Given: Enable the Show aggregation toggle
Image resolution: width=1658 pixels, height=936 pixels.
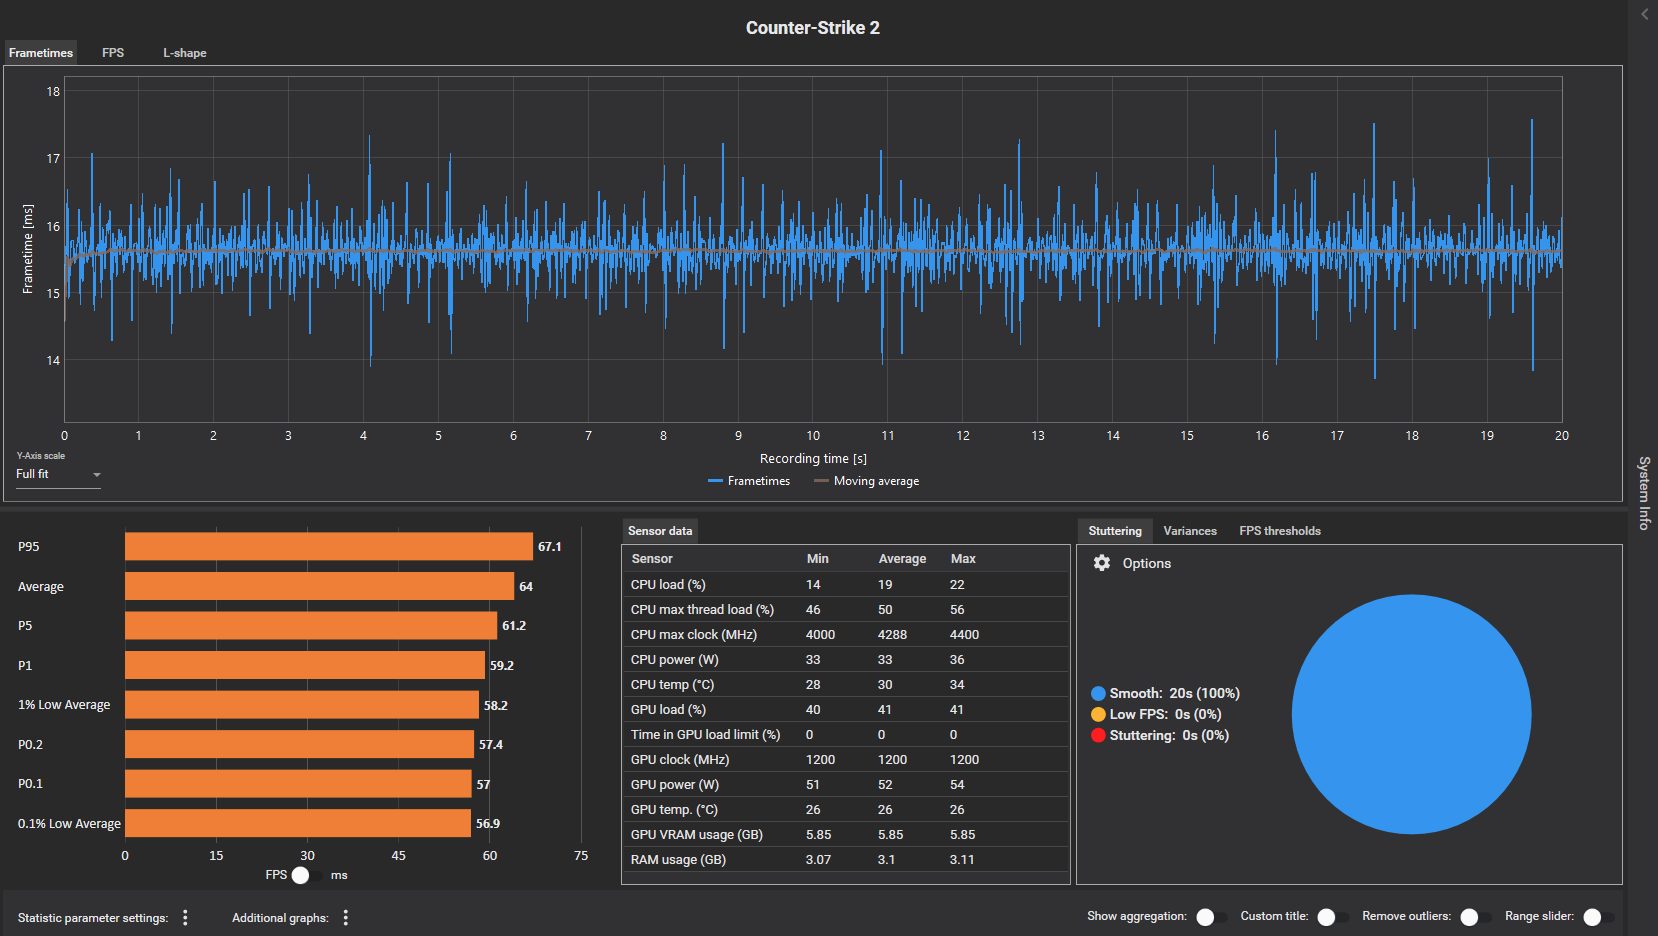Looking at the screenshot, I should [x=1211, y=917].
